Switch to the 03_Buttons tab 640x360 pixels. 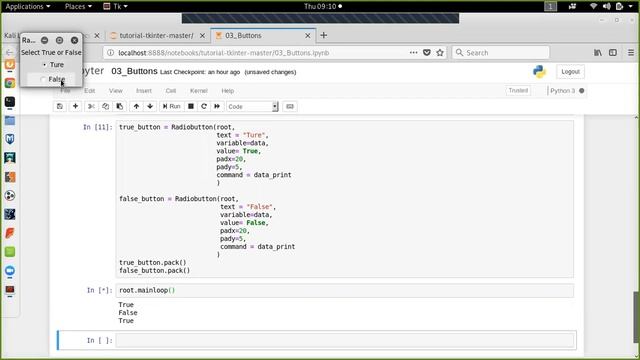[x=243, y=36]
